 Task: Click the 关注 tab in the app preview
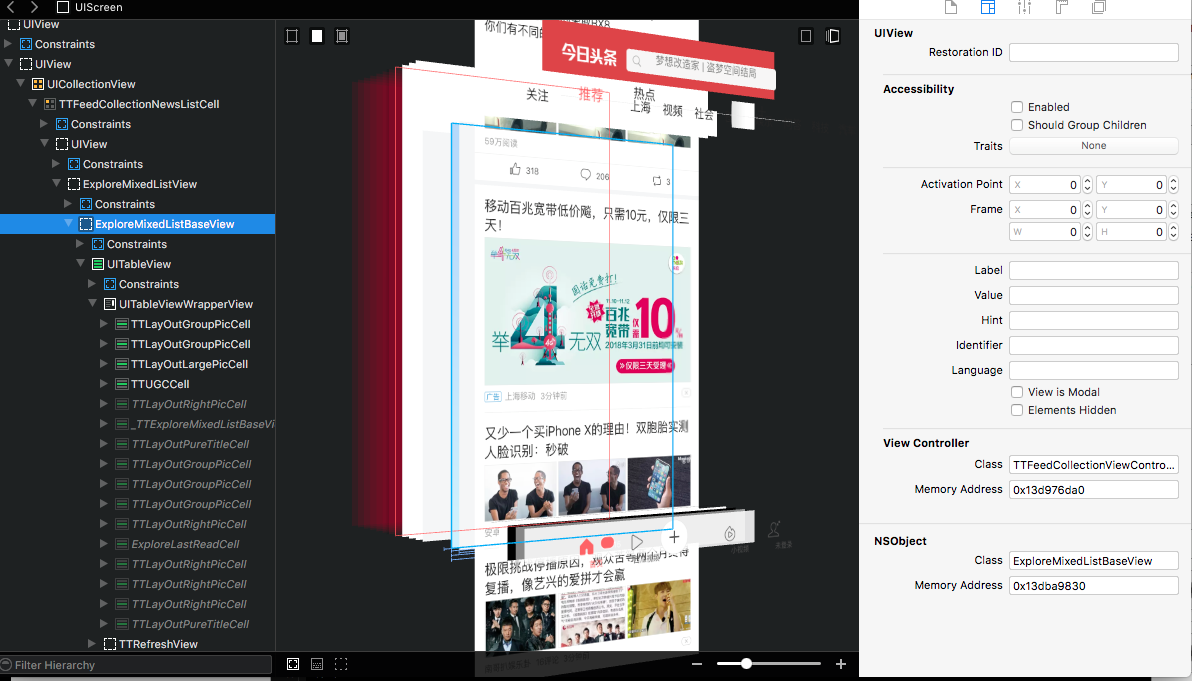coord(537,95)
